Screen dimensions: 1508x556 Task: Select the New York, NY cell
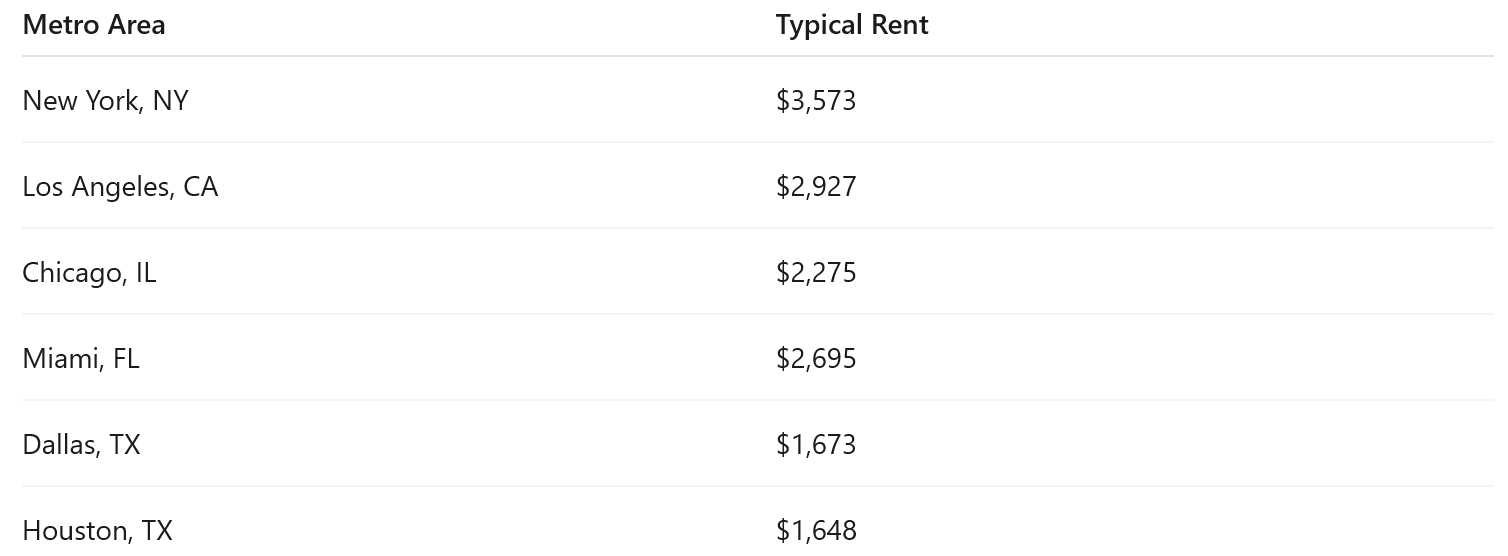click(x=105, y=101)
